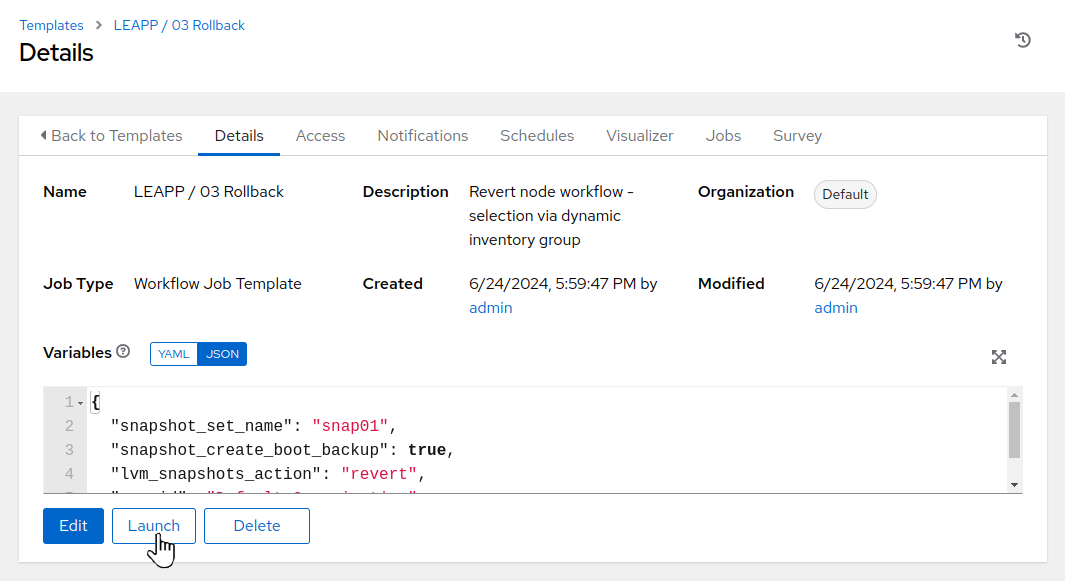Click the "snap01" value in editor
The height and width of the screenshot is (581, 1065).
[350, 426]
